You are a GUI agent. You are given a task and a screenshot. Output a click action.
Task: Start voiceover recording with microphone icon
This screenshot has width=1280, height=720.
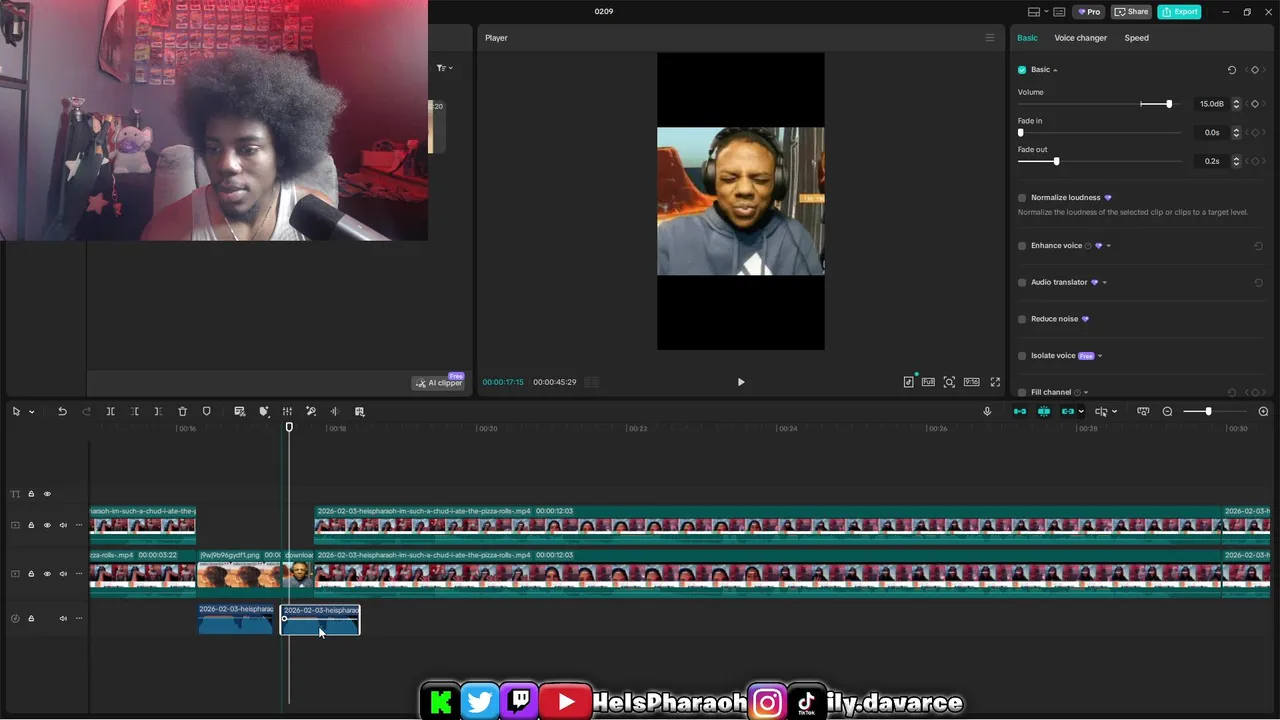987,411
